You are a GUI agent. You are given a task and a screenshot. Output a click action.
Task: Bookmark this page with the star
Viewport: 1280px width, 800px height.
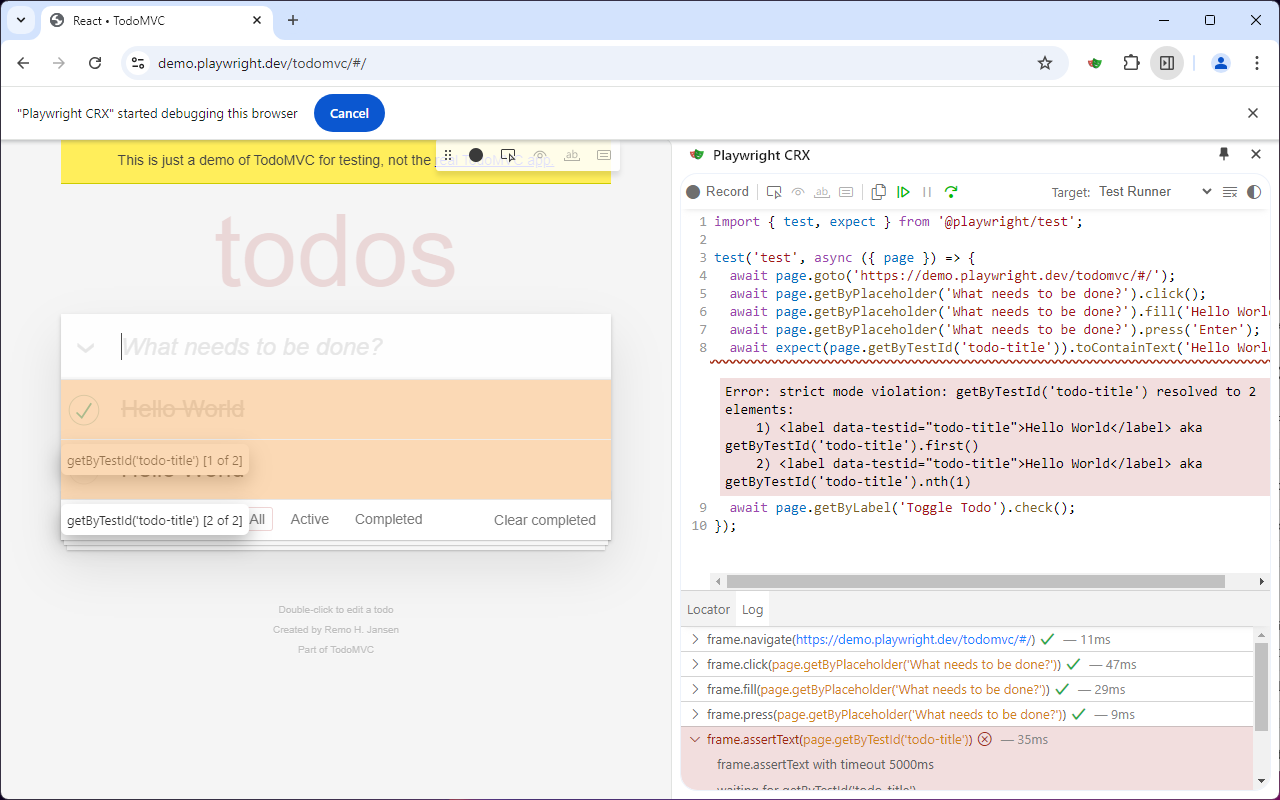point(1045,63)
